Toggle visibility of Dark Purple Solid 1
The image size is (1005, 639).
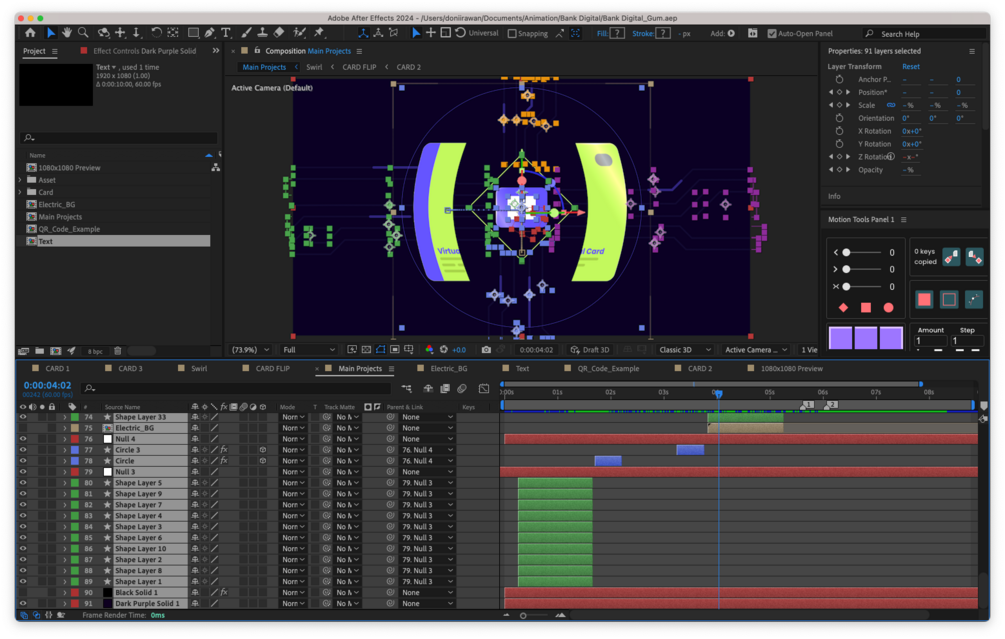click(x=23, y=604)
